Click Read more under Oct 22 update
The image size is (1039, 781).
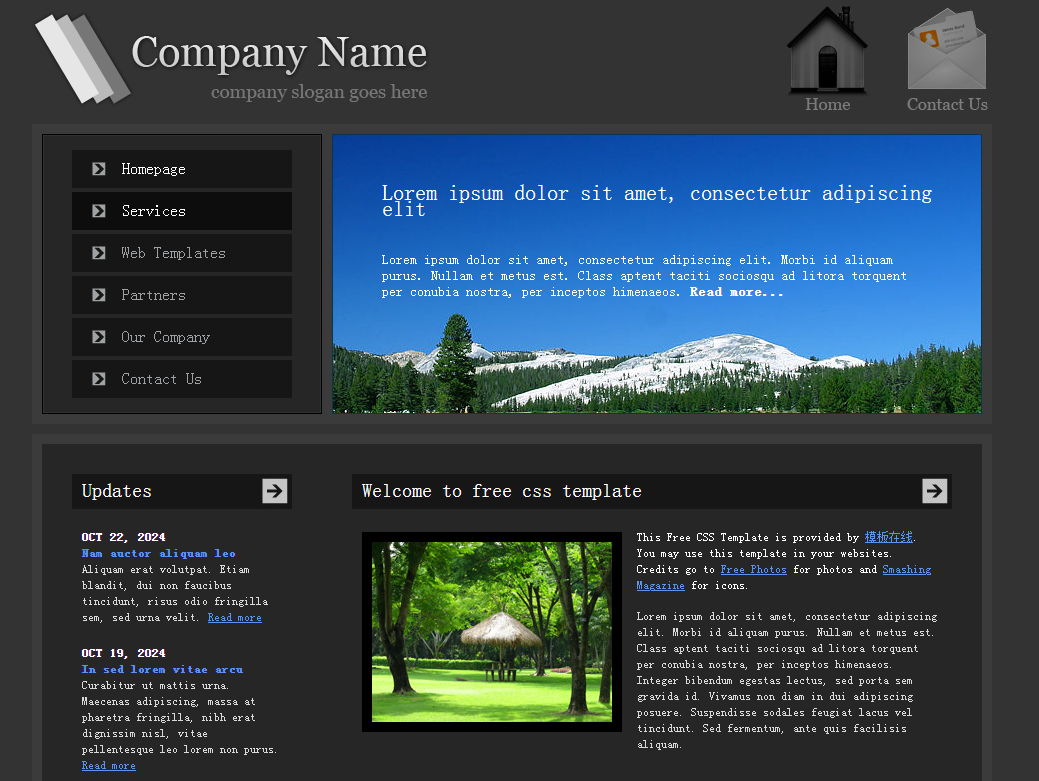(x=234, y=618)
